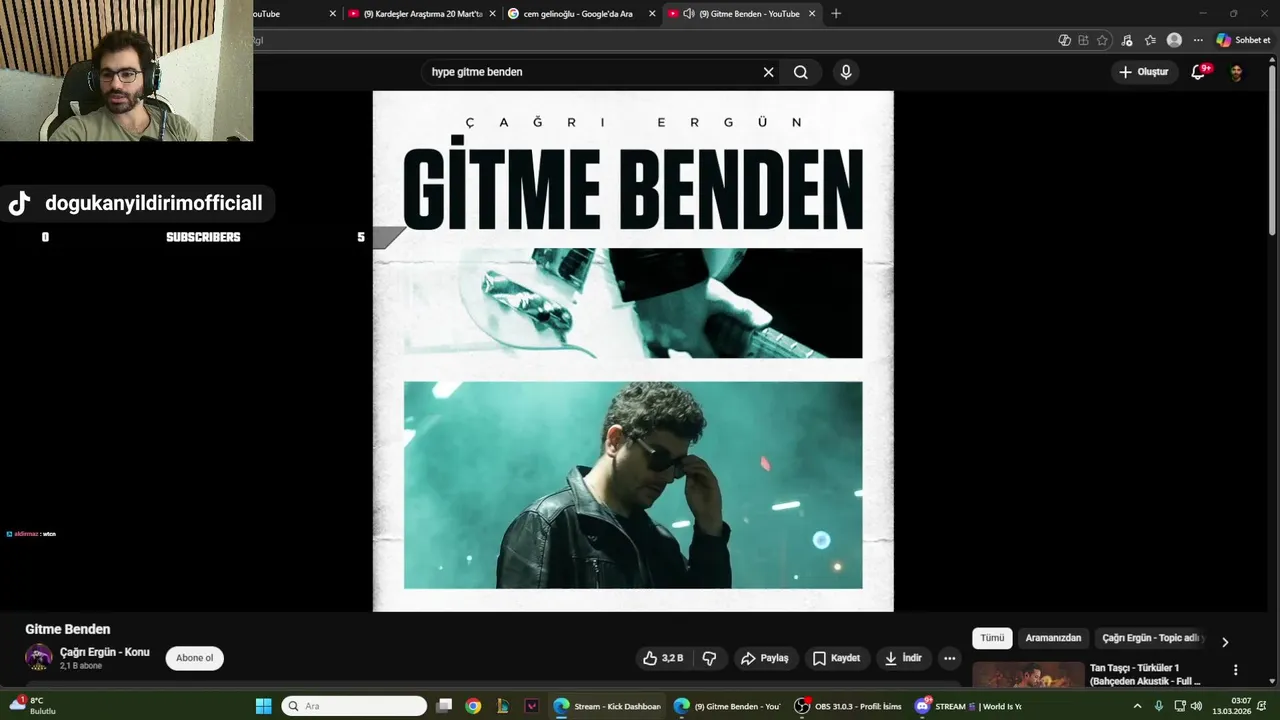The image size is (1280, 720).
Task: Mute the Gitme Benden tab audio icon
Action: point(689,14)
